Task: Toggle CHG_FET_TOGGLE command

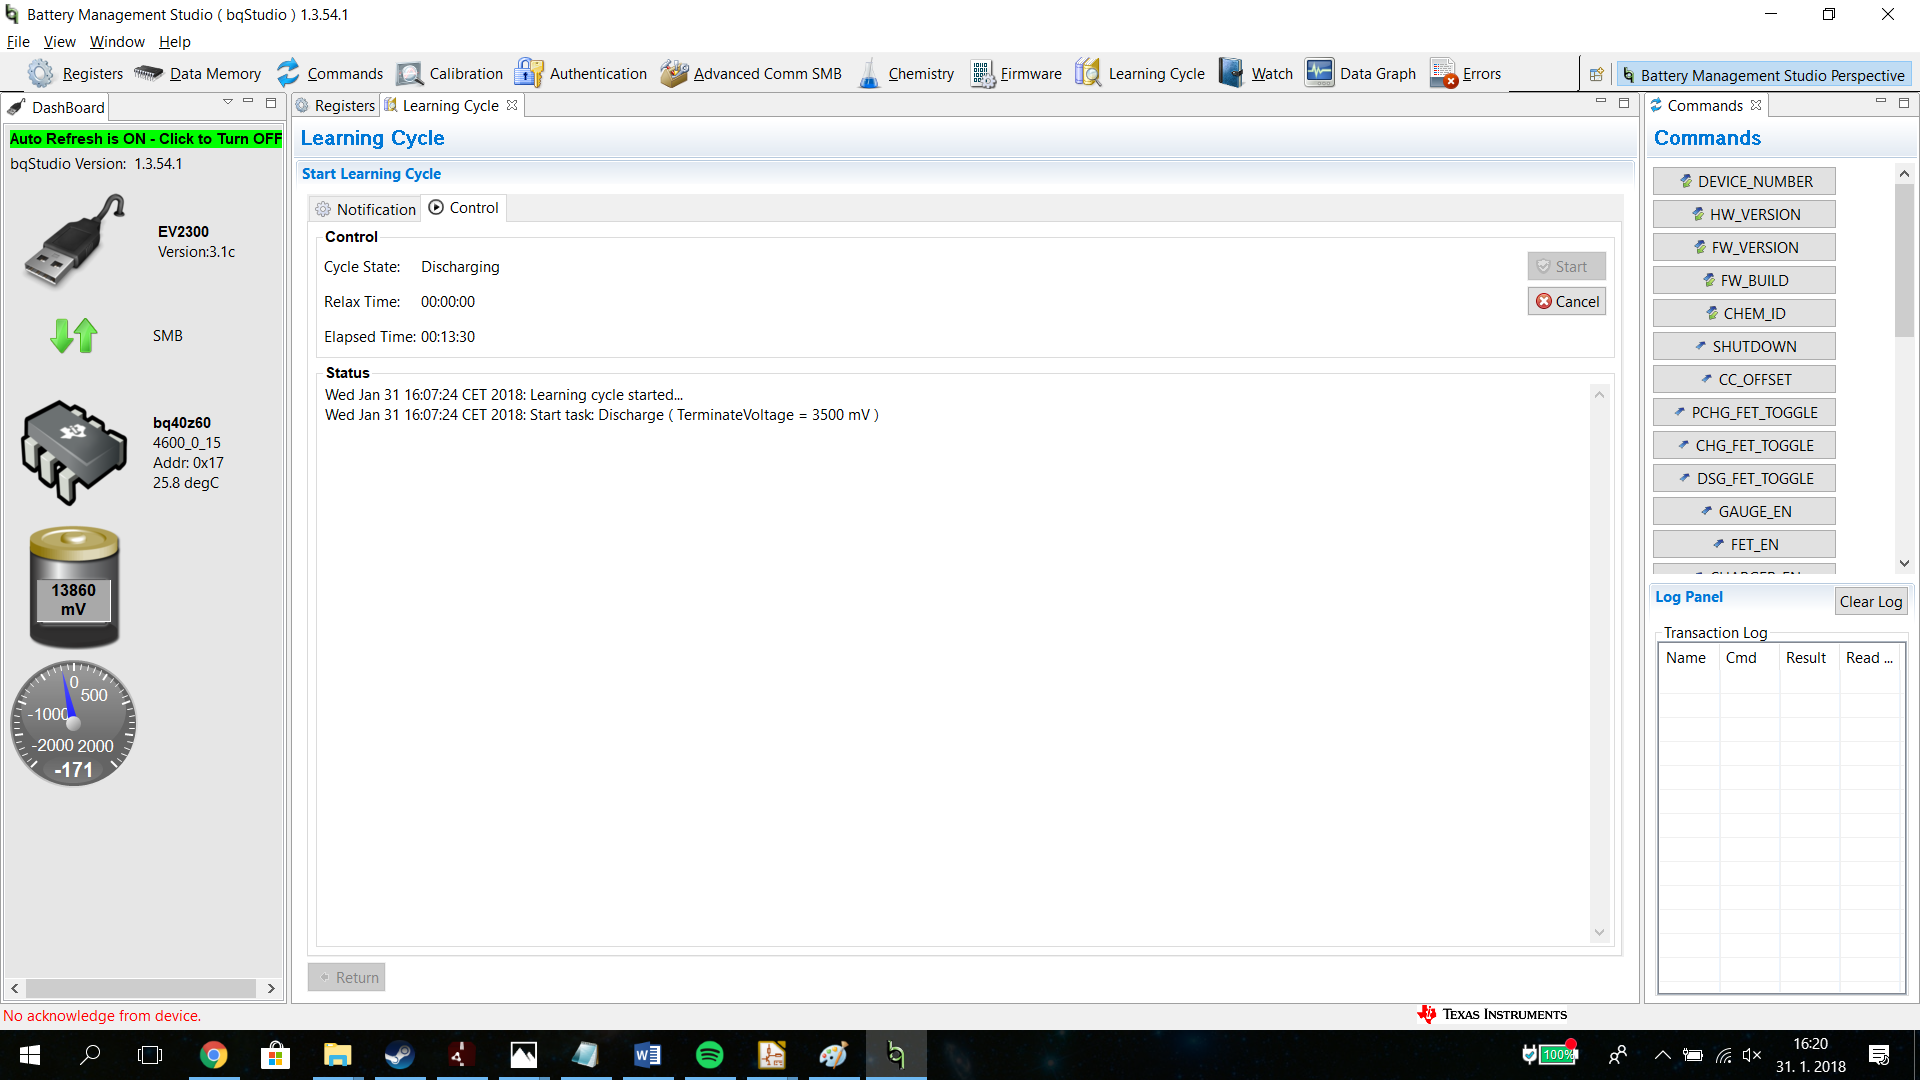Action: tap(1744, 445)
